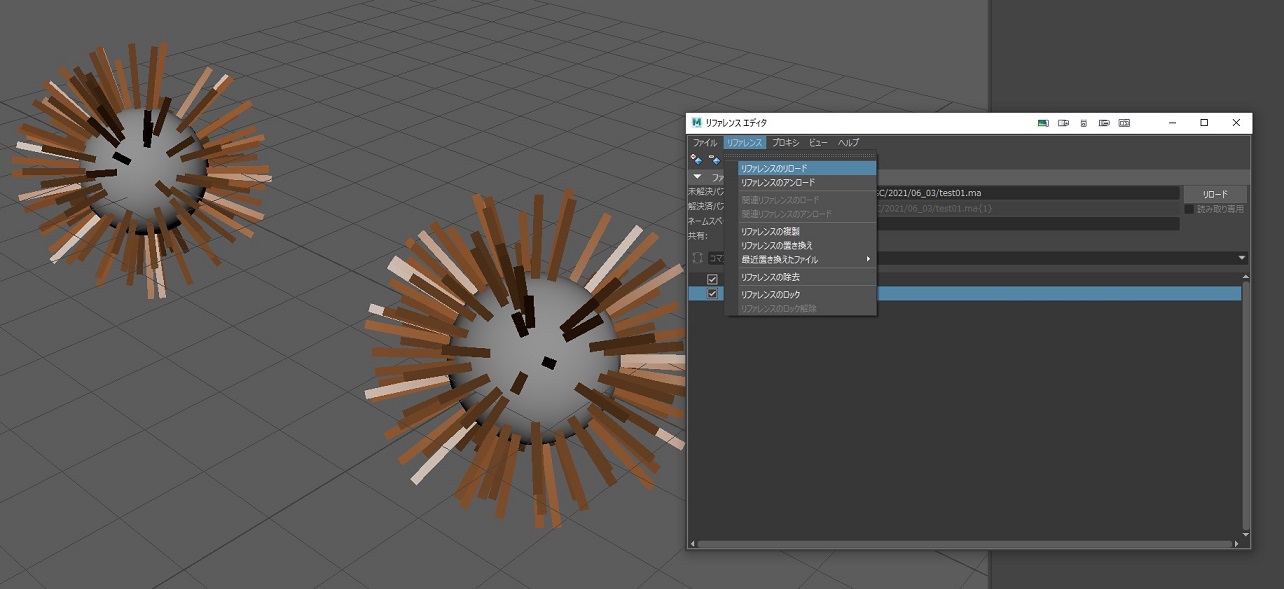Click the first display icon in the Reference Editor titlebar
This screenshot has height=589, width=1284.
tap(1042, 122)
